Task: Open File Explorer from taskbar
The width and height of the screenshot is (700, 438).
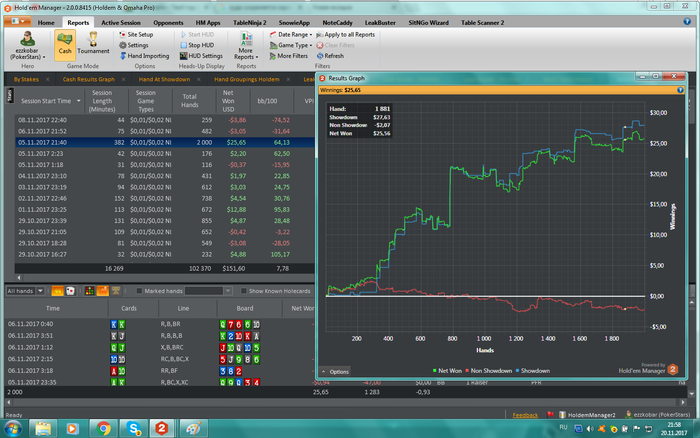Action: (x=43, y=429)
